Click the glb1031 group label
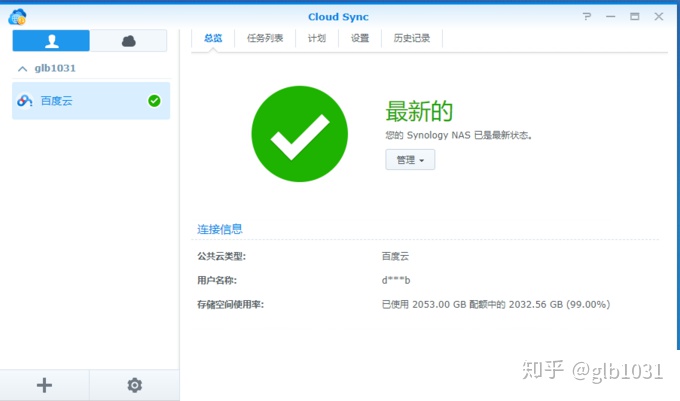 pyautogui.click(x=55, y=68)
